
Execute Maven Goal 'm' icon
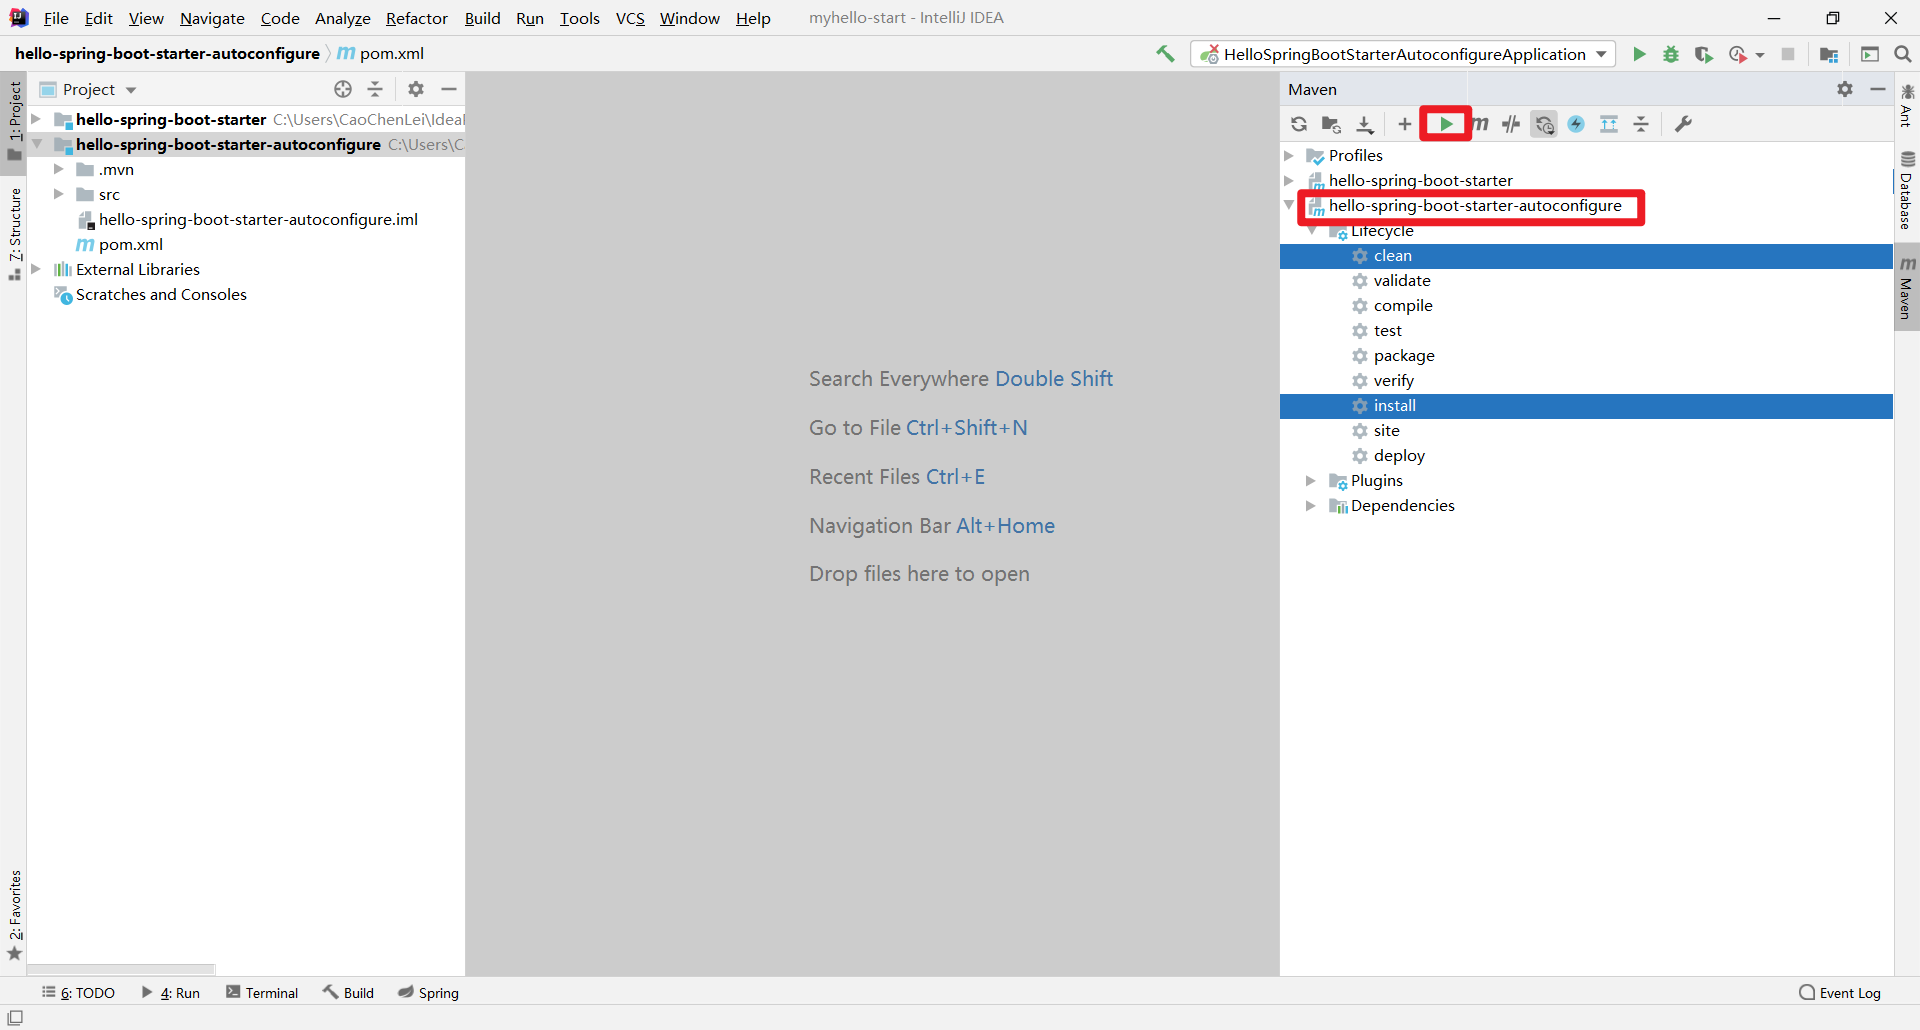click(x=1480, y=124)
